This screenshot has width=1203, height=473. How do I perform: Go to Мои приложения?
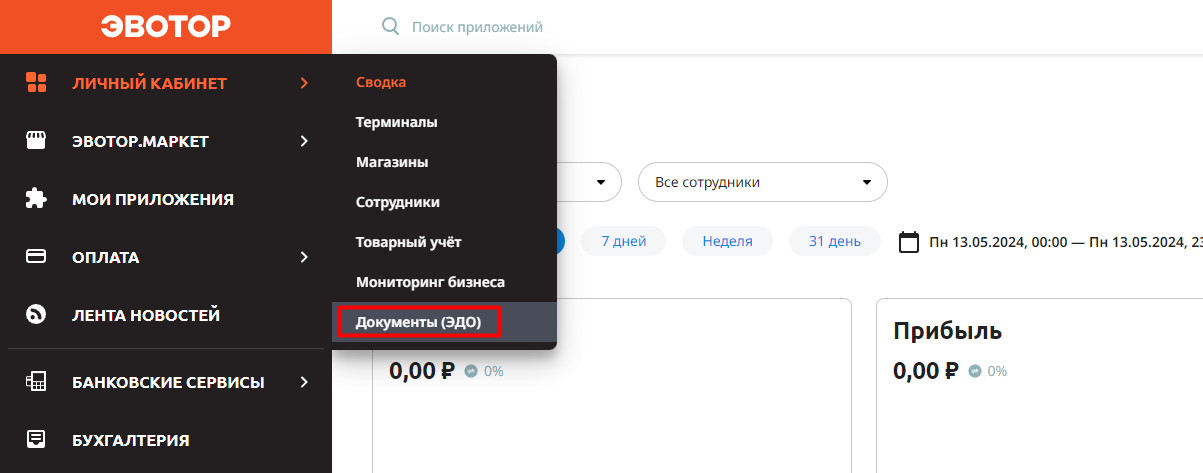pos(166,199)
